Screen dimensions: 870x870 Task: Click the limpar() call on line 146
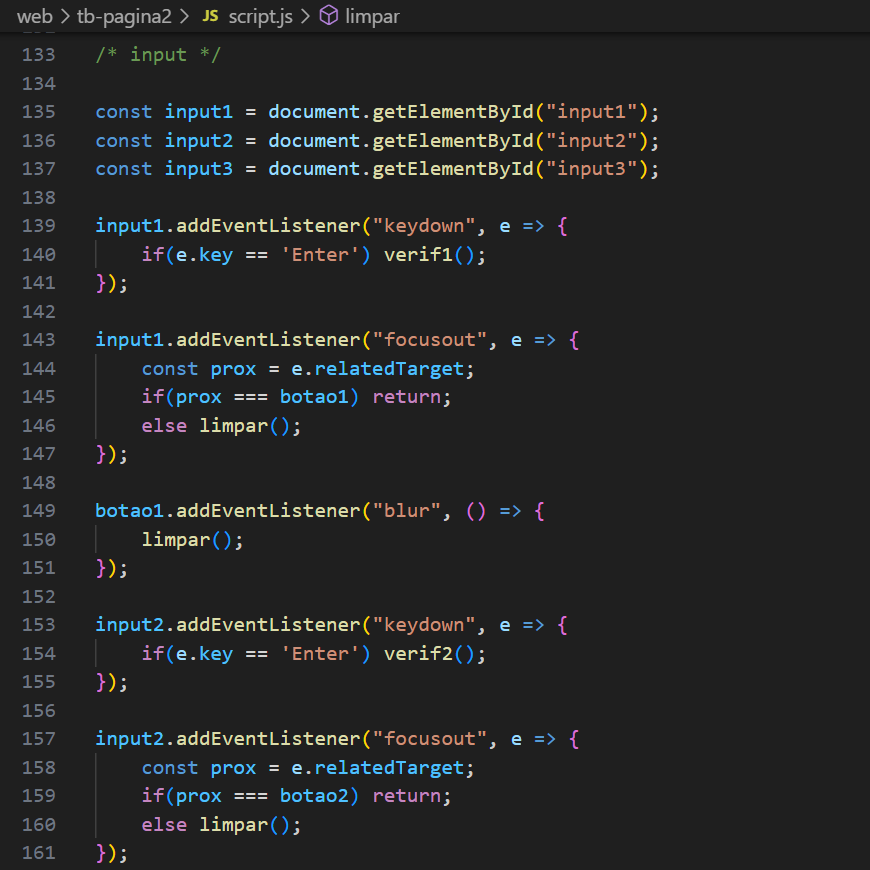(x=234, y=425)
